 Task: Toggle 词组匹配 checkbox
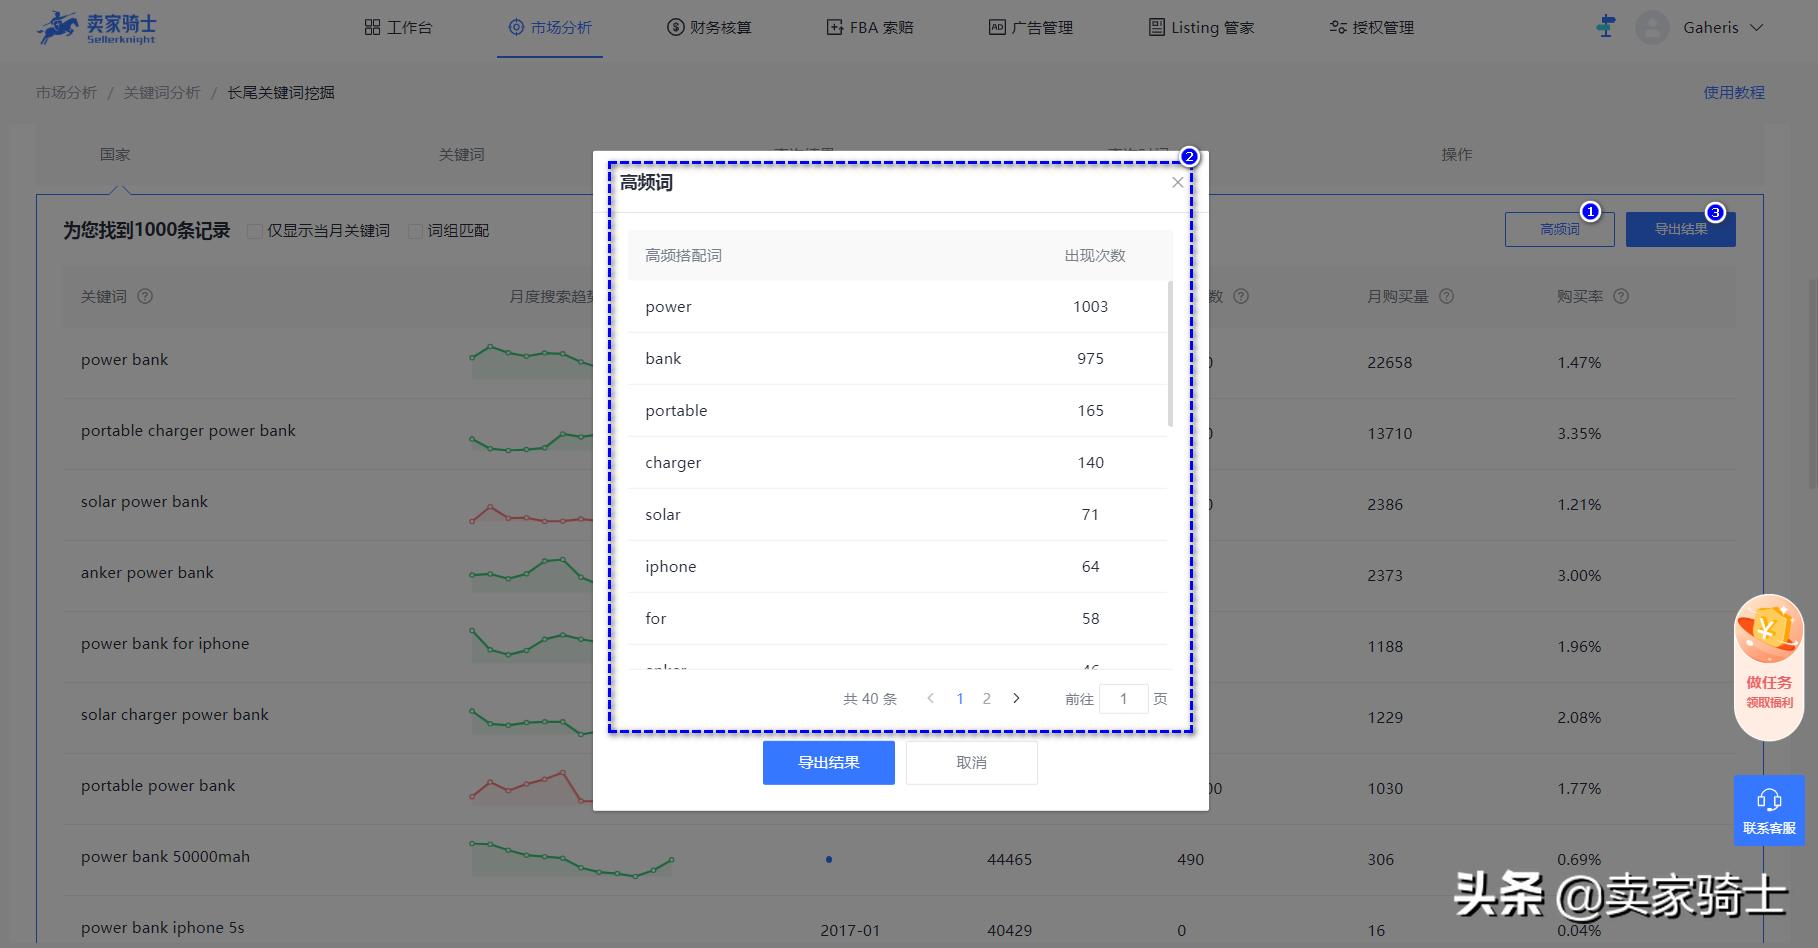(x=416, y=231)
